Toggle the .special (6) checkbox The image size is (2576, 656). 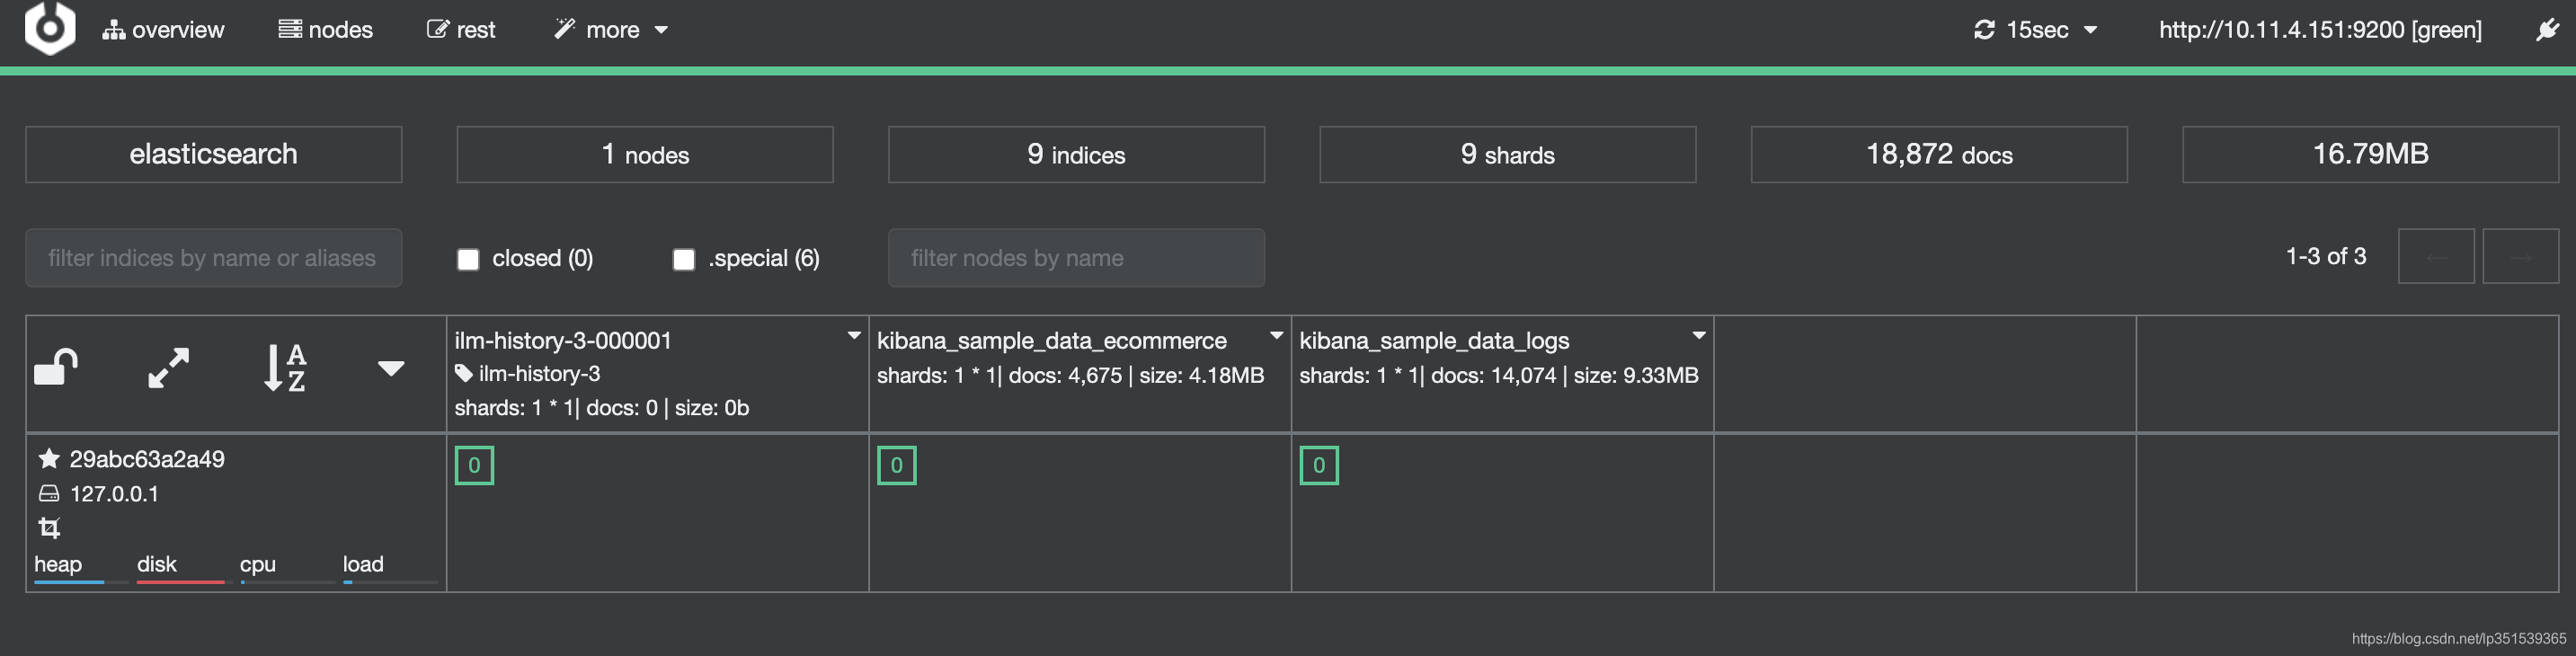coord(684,259)
